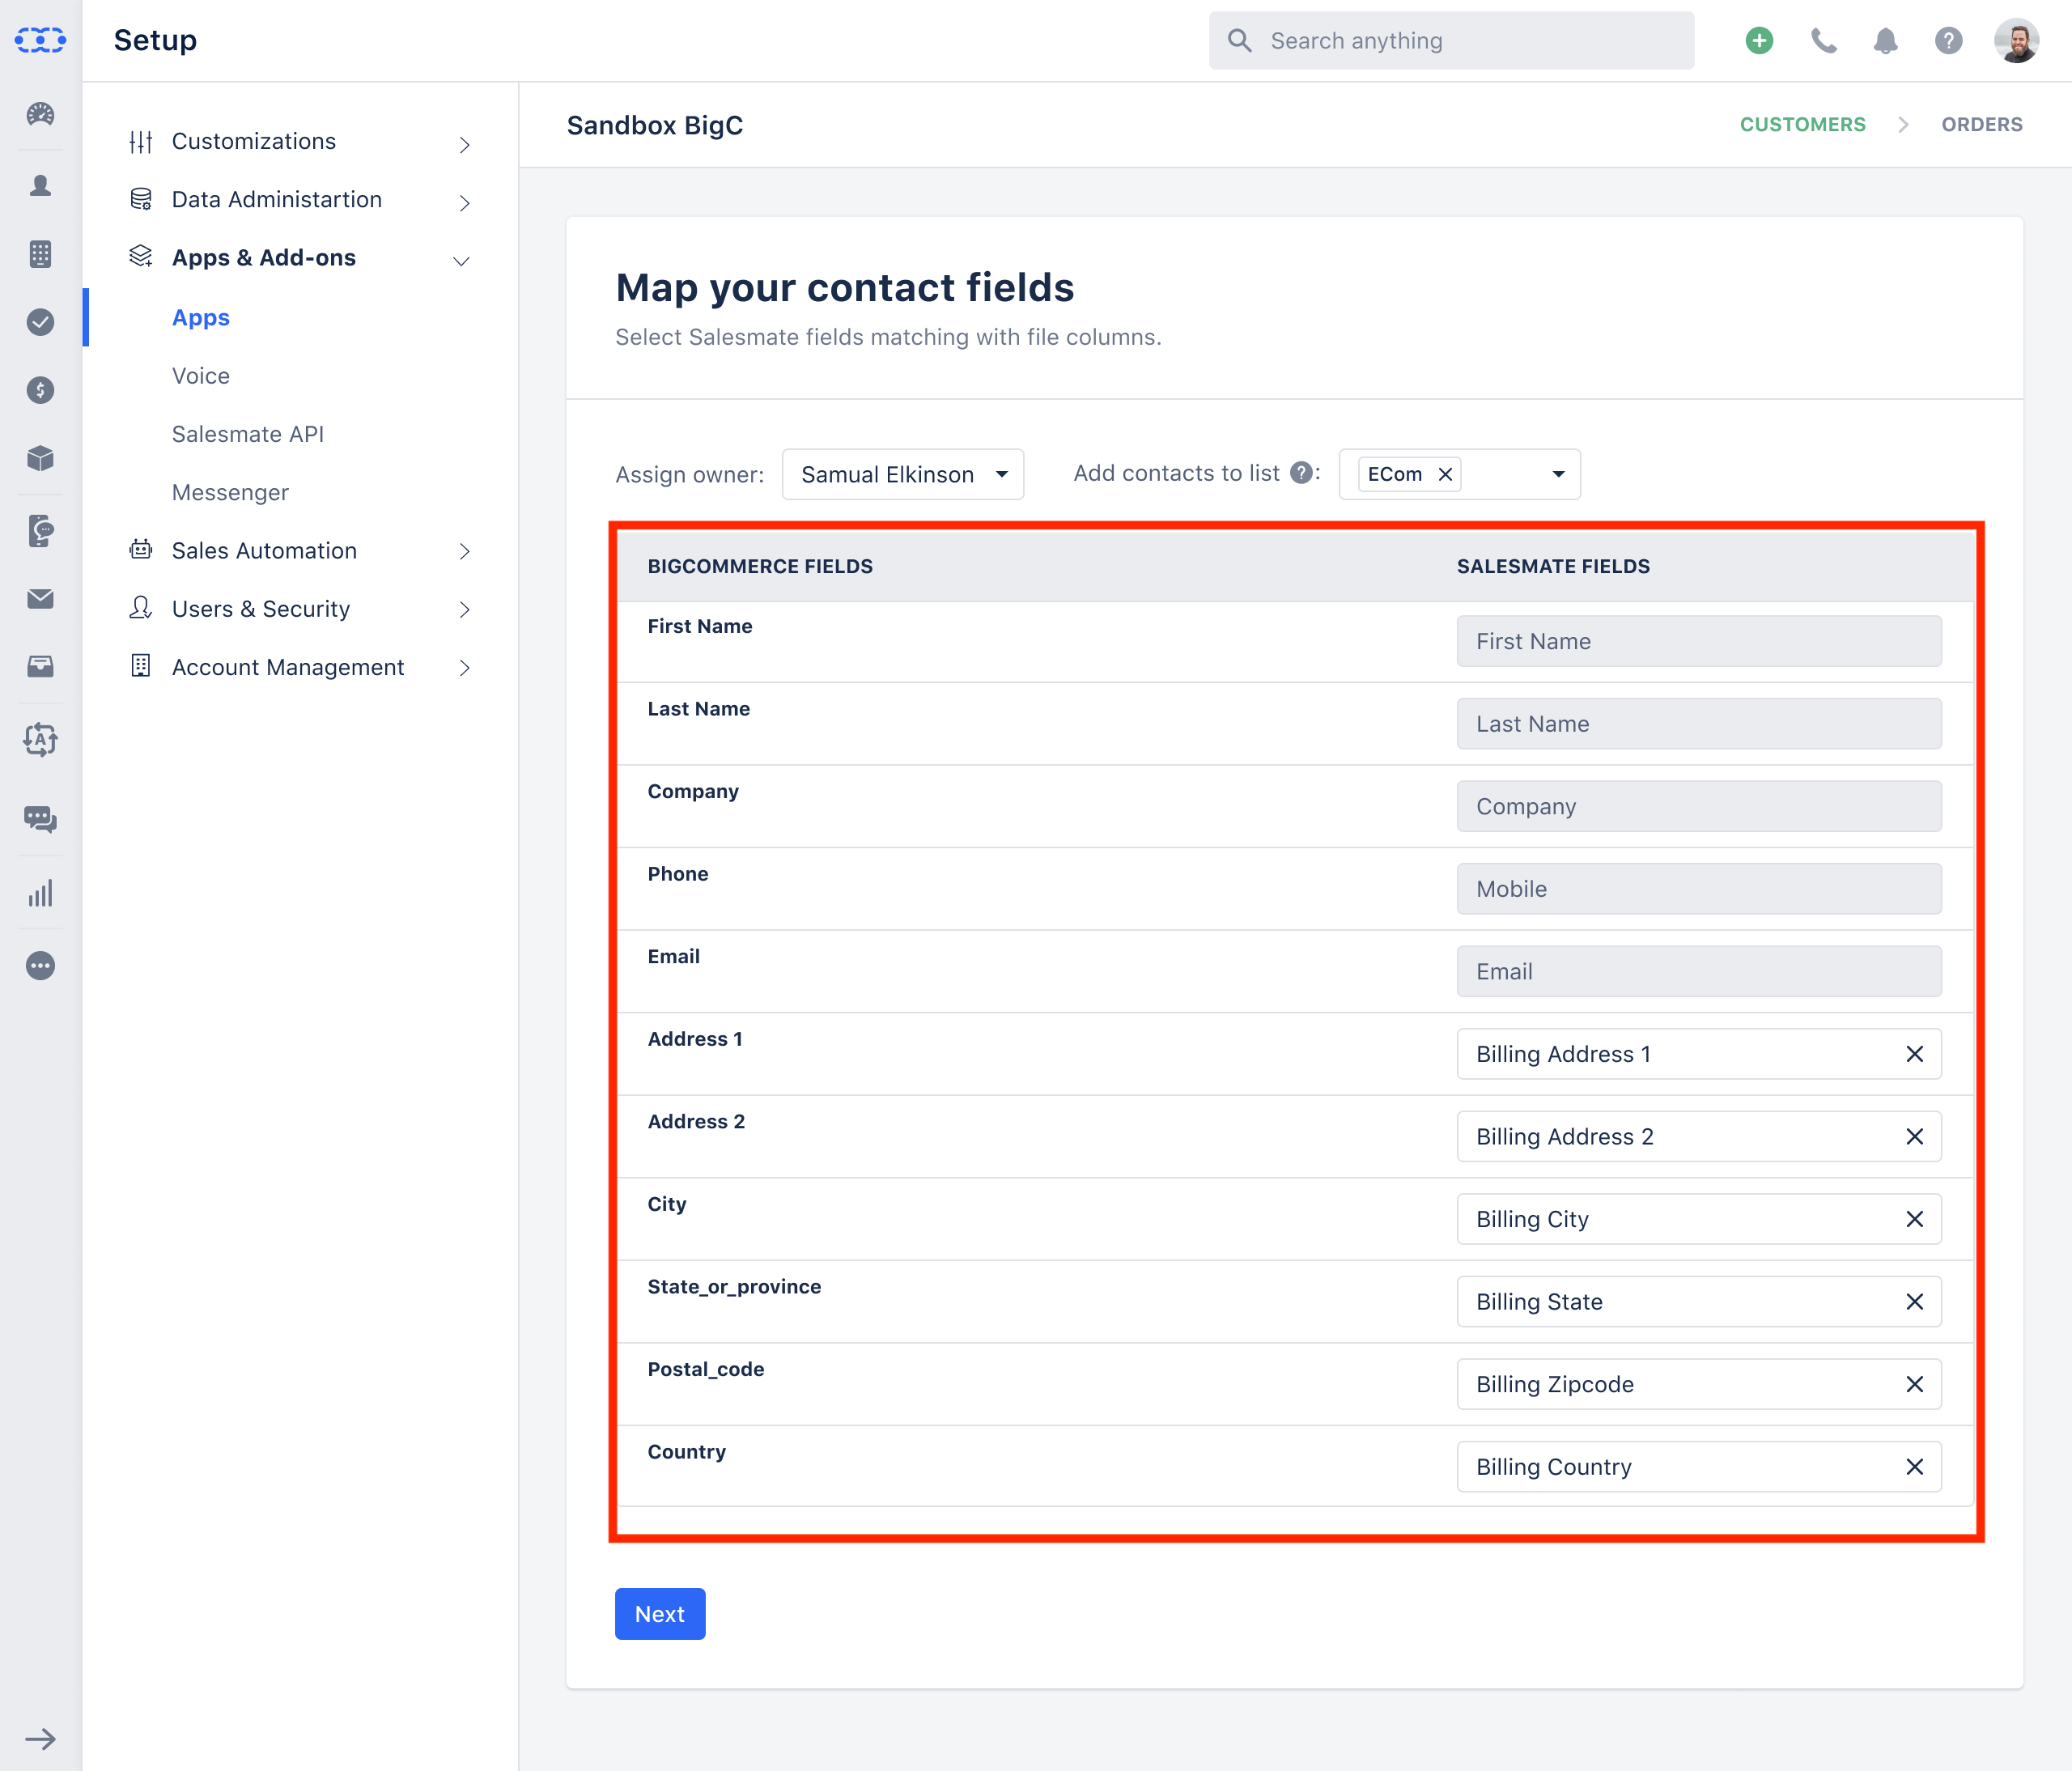Screen dimensions: 2072x1771
Task: Select the Salesmate API menu item
Action: tap(248, 434)
